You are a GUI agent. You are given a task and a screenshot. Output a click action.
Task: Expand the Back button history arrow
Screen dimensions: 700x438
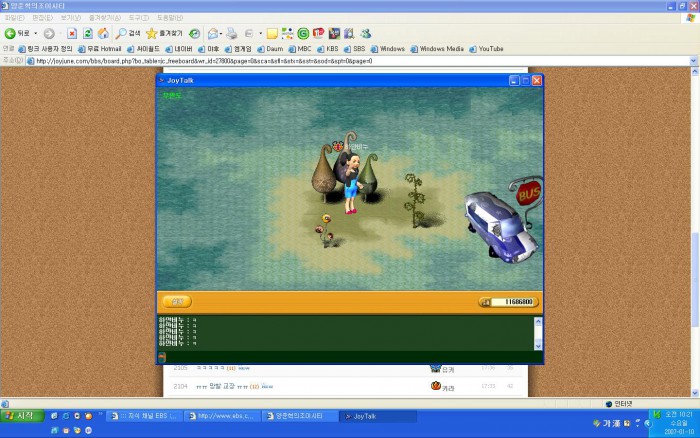(x=36, y=33)
